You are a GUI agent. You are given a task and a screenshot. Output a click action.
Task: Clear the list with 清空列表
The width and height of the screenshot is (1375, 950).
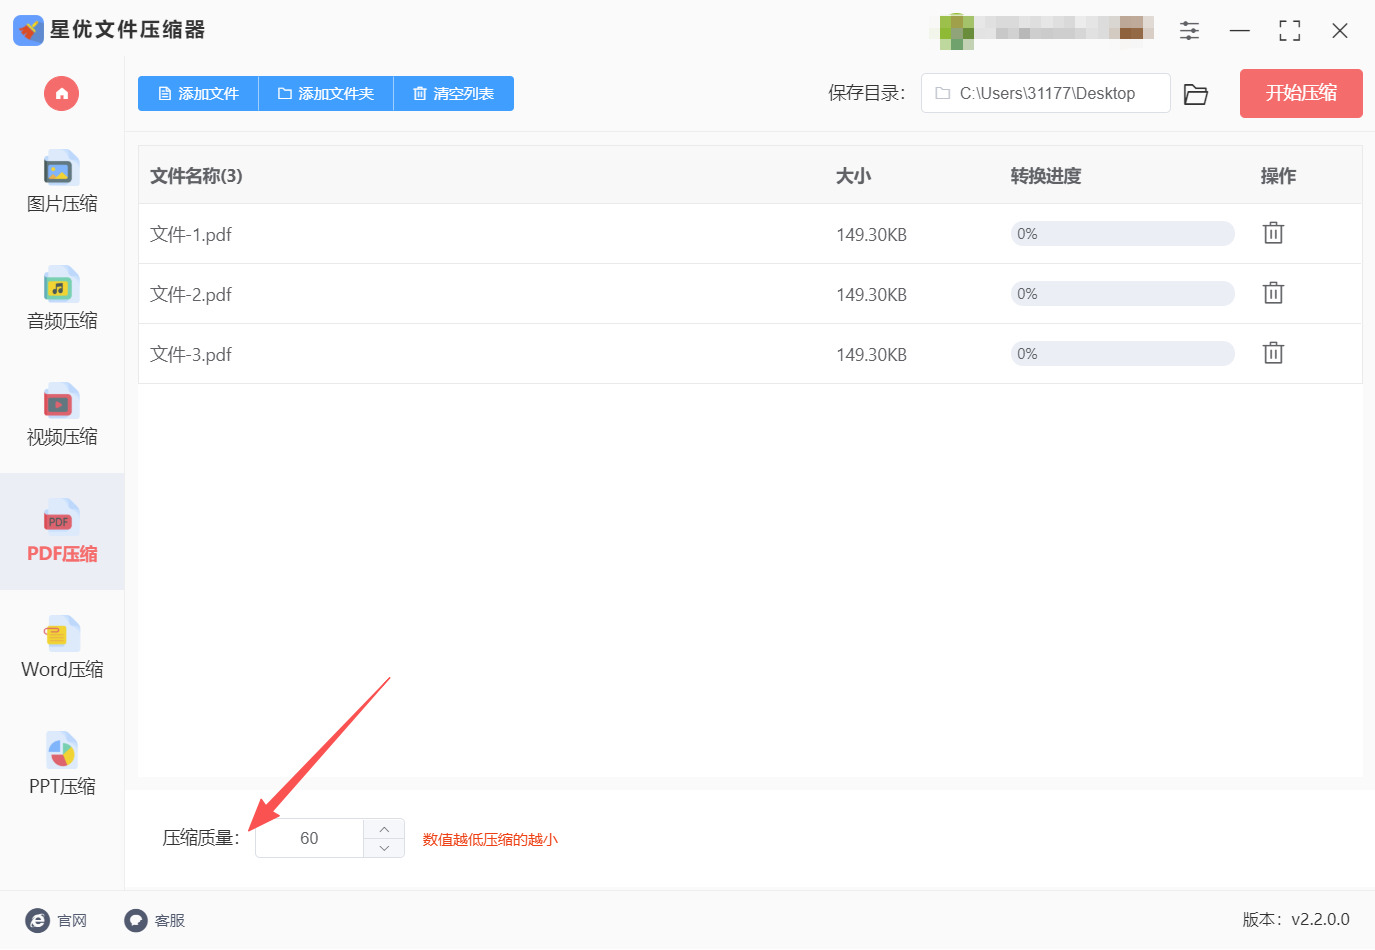(454, 94)
